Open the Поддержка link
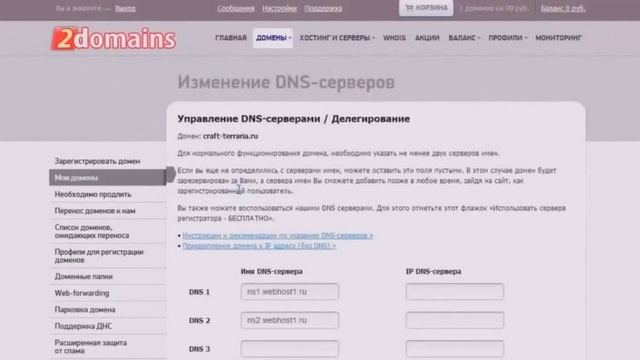 coord(323,8)
